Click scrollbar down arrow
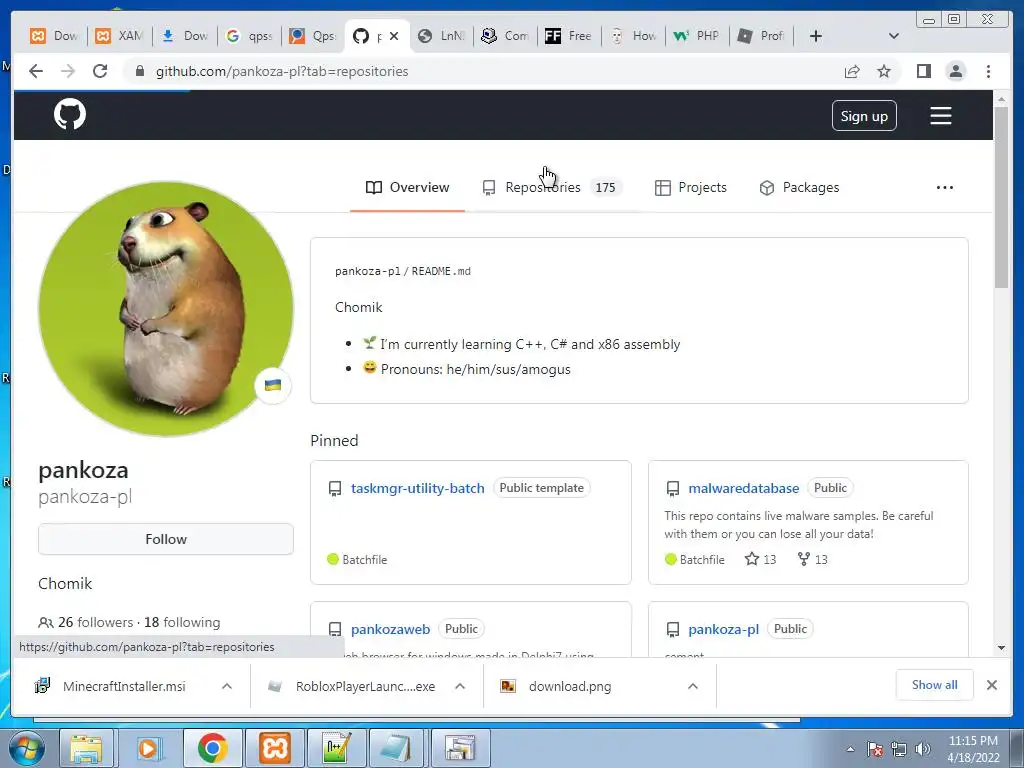Image resolution: width=1024 pixels, height=768 pixels. tap(1001, 648)
